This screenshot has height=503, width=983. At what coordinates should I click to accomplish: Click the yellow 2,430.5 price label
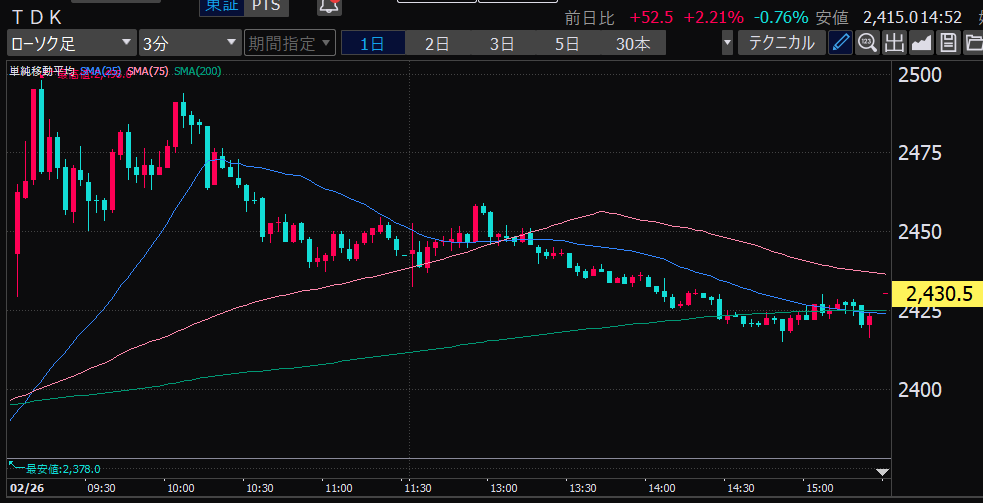click(939, 294)
